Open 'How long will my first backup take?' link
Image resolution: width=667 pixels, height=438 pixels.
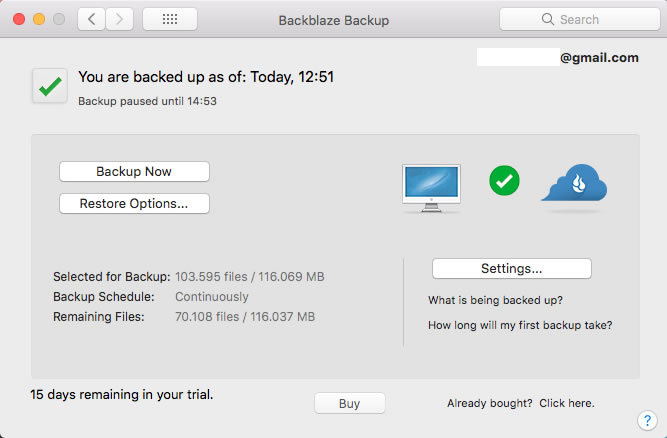[x=520, y=325]
